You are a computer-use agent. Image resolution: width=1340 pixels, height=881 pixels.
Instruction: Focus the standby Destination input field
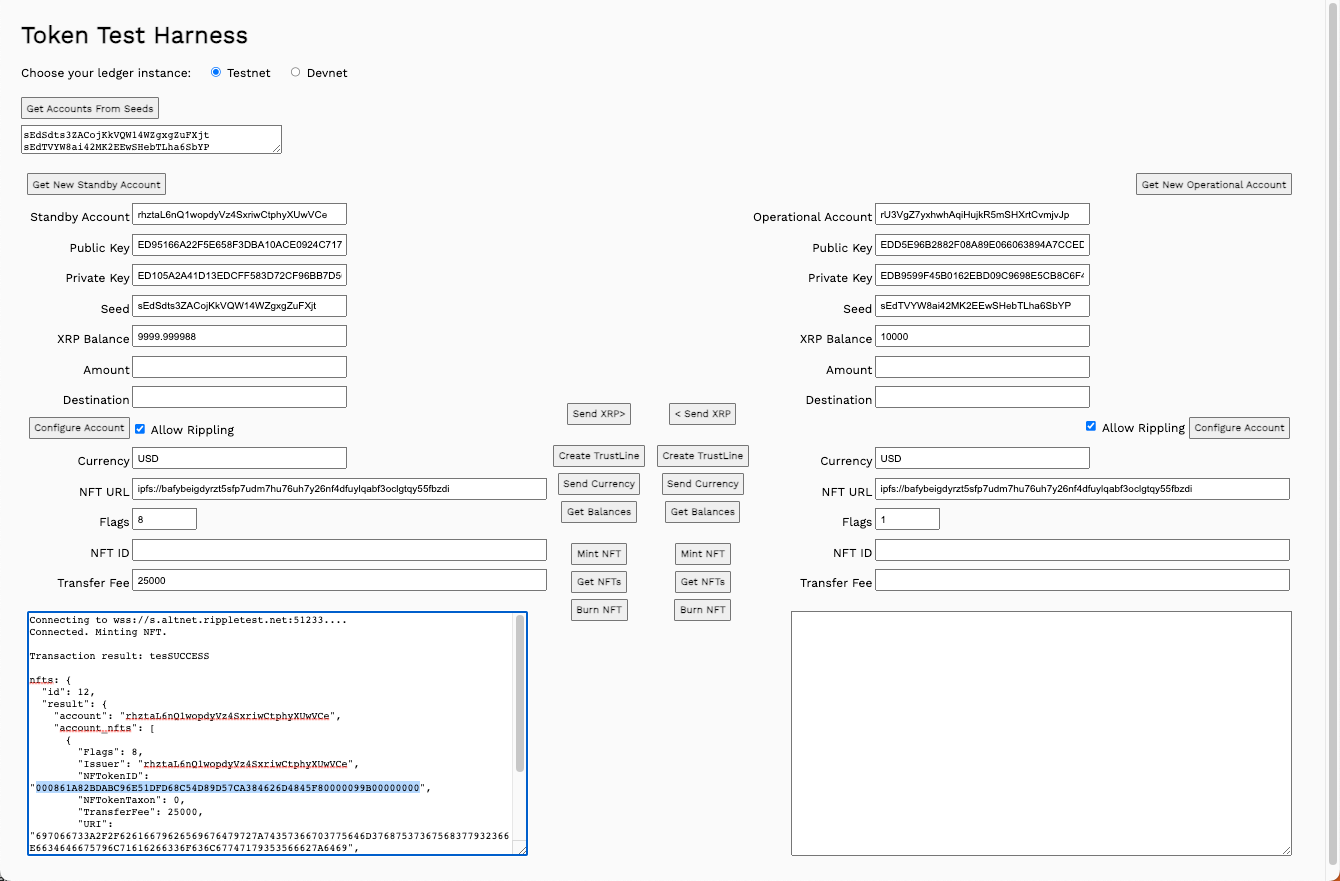[x=239, y=397]
